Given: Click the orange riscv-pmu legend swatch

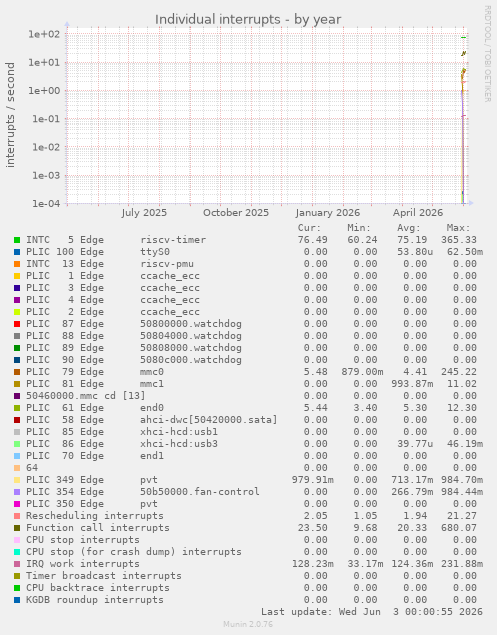Looking at the screenshot, I should (17, 264).
